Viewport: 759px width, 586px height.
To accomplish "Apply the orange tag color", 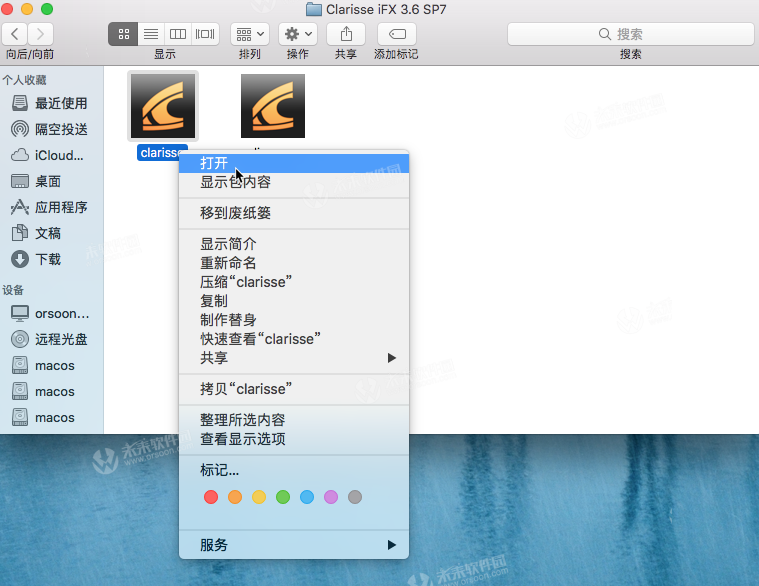I will pos(235,497).
